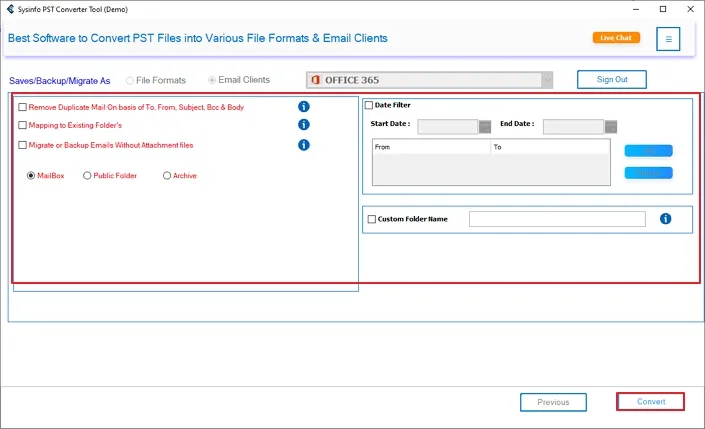Image resolution: width=705 pixels, height=429 pixels.
Task: Click the To column header
Action: tap(550, 147)
